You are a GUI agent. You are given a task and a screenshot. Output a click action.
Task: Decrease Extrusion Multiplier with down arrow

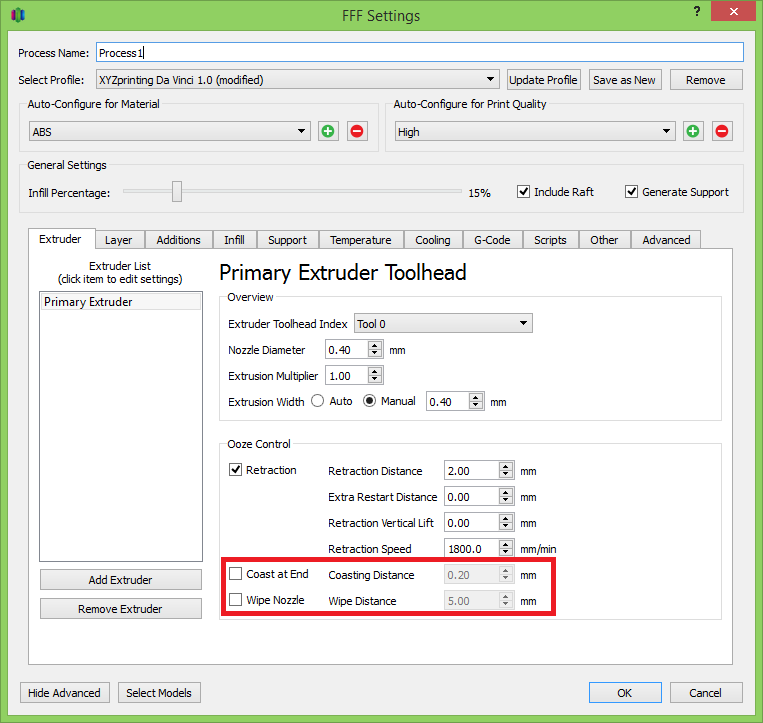pos(375,380)
